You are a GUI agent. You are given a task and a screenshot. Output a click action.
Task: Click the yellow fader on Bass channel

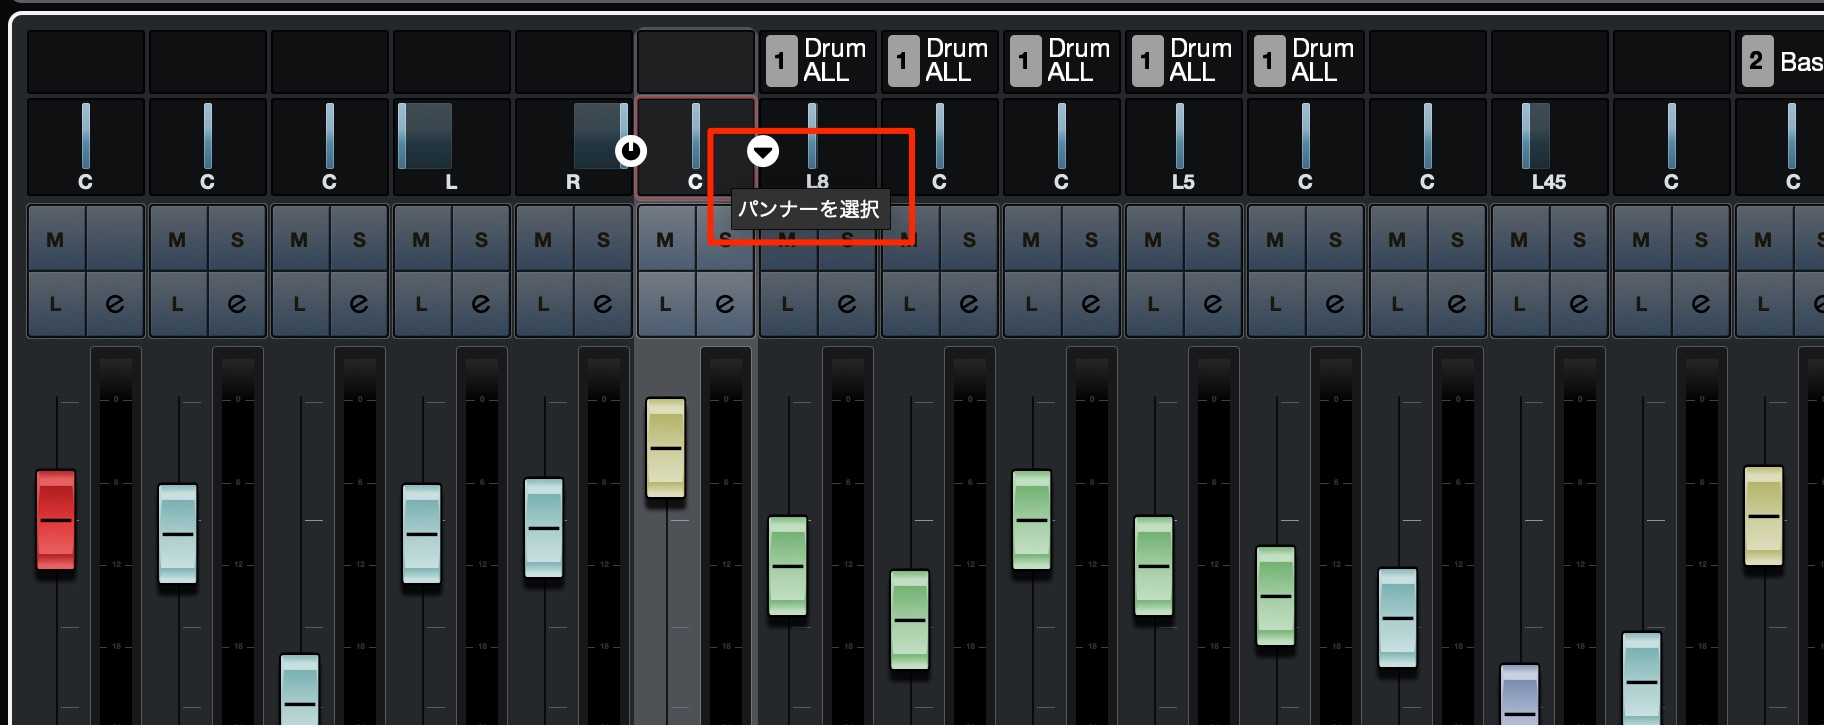pos(1764,516)
